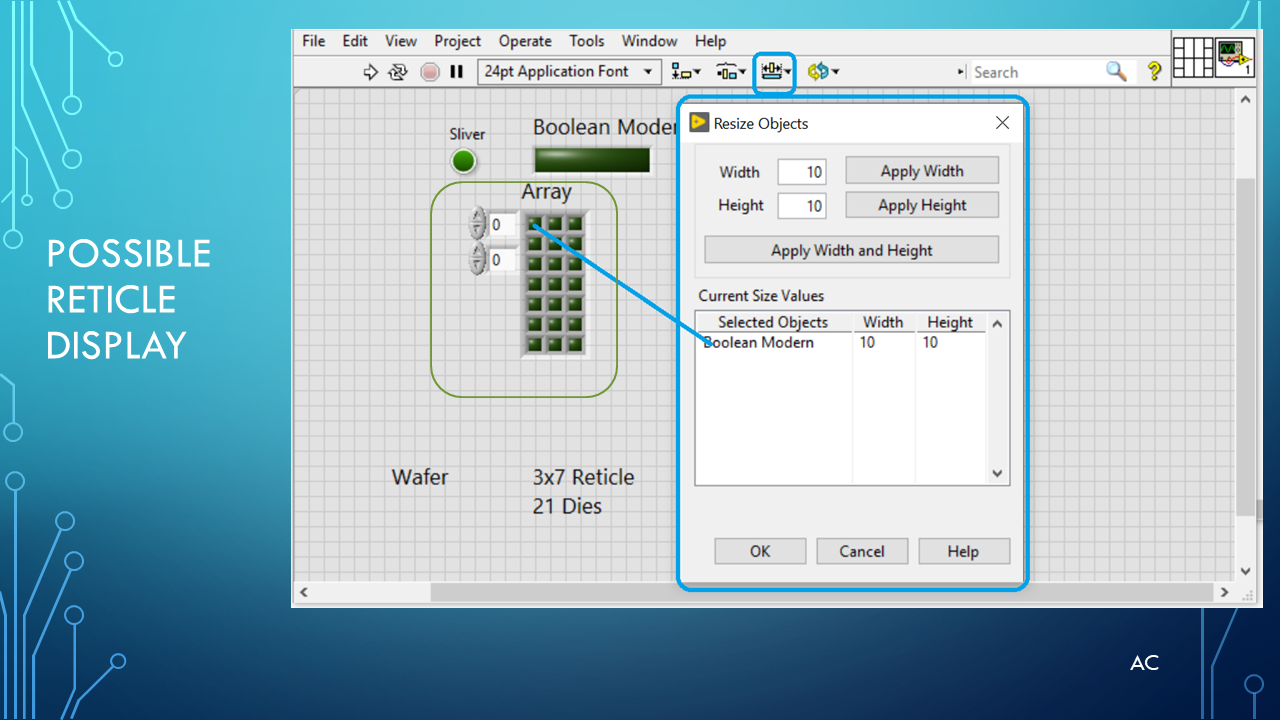Click Apply Width and Height button
This screenshot has width=1280, height=720.
point(851,249)
